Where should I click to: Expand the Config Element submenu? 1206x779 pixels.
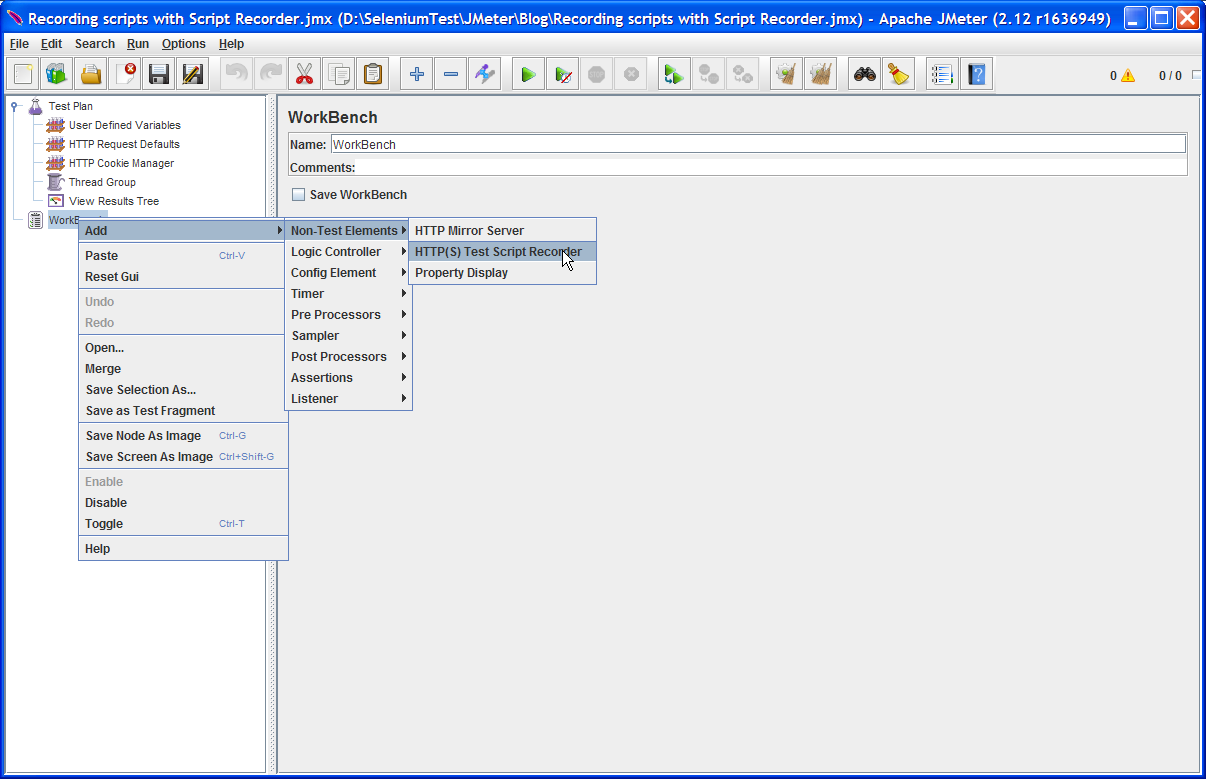tap(348, 272)
